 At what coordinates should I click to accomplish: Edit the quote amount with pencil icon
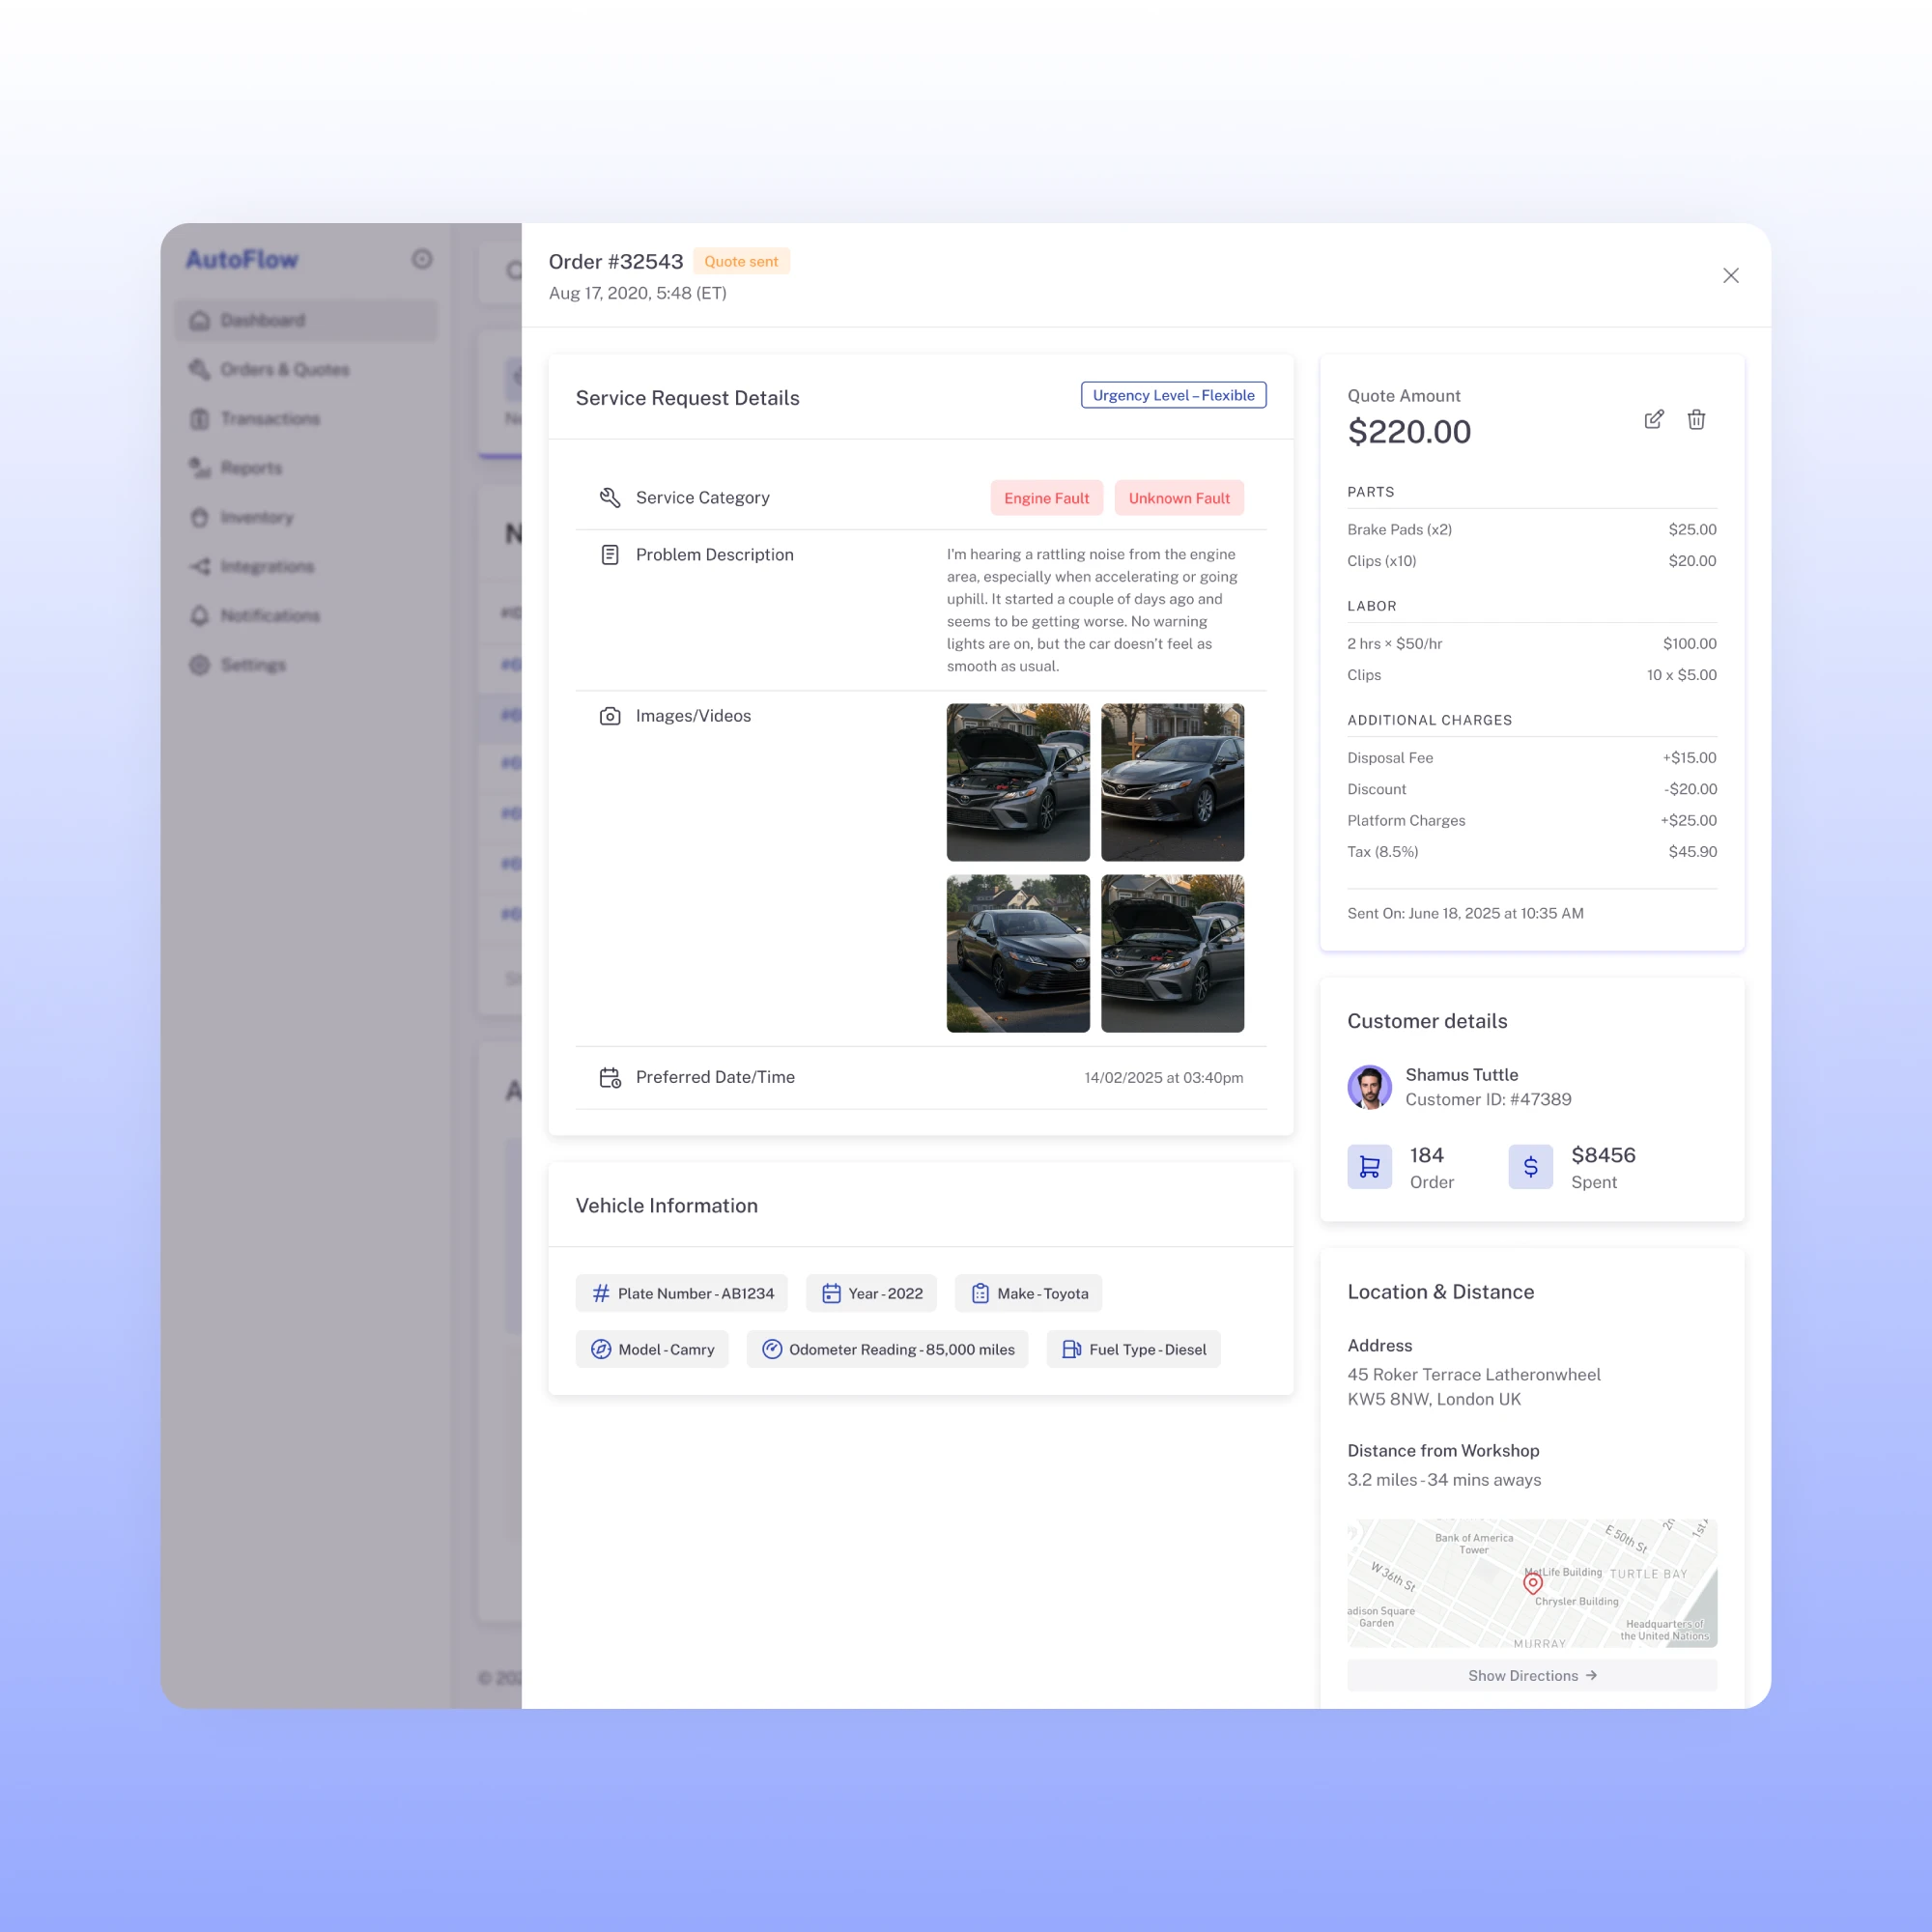(1654, 419)
